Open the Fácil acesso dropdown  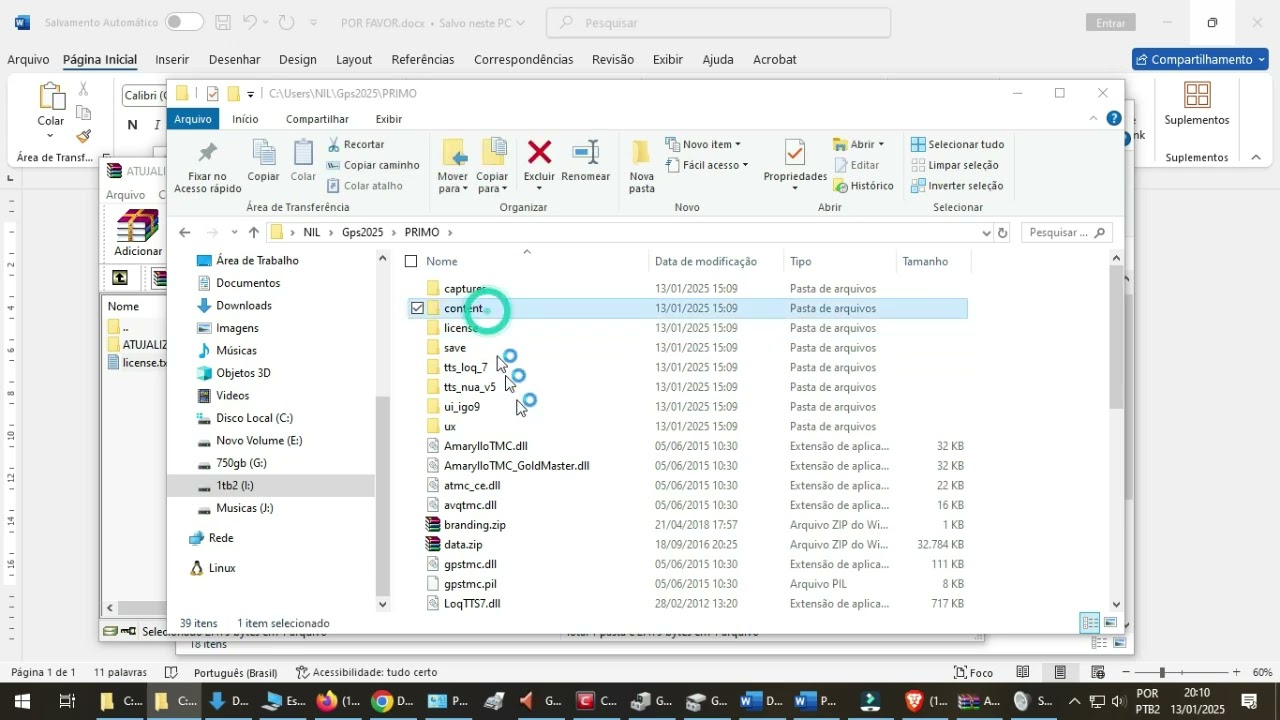tap(707, 165)
